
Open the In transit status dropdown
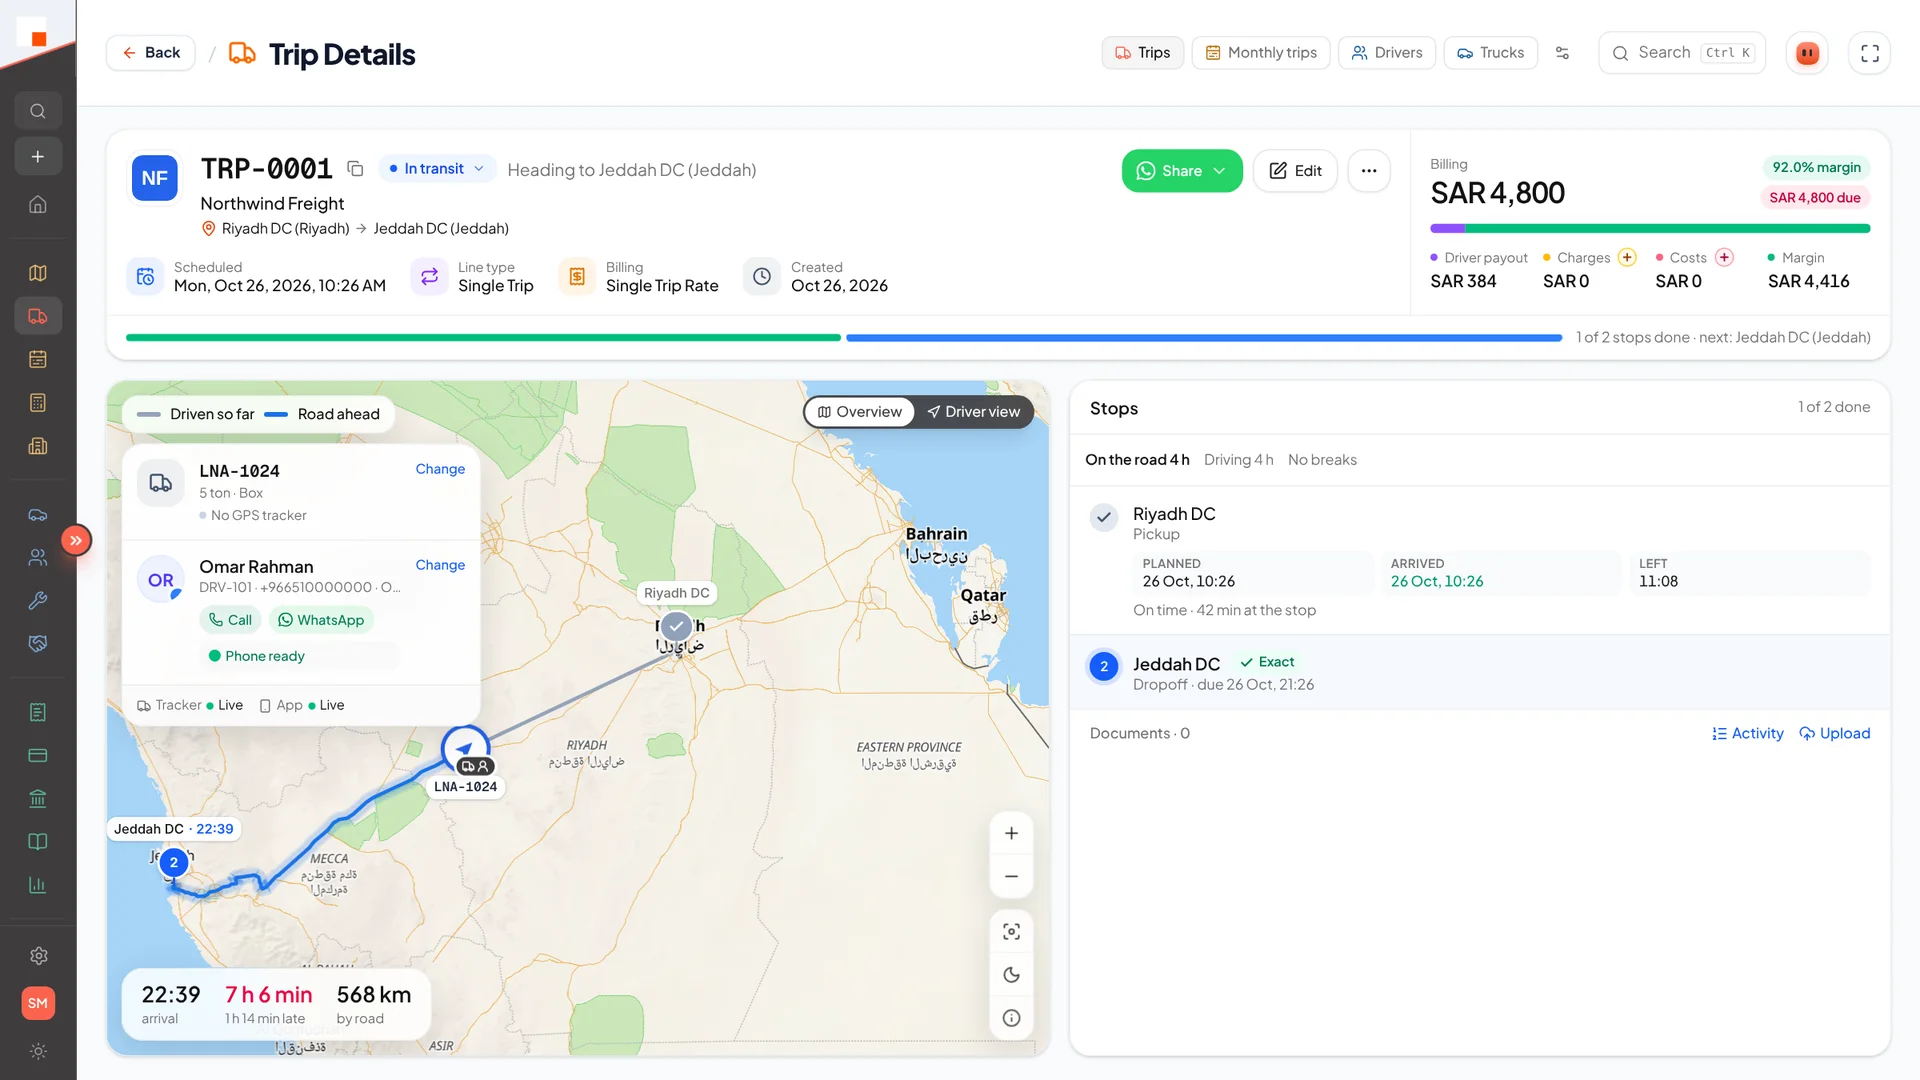tap(436, 169)
